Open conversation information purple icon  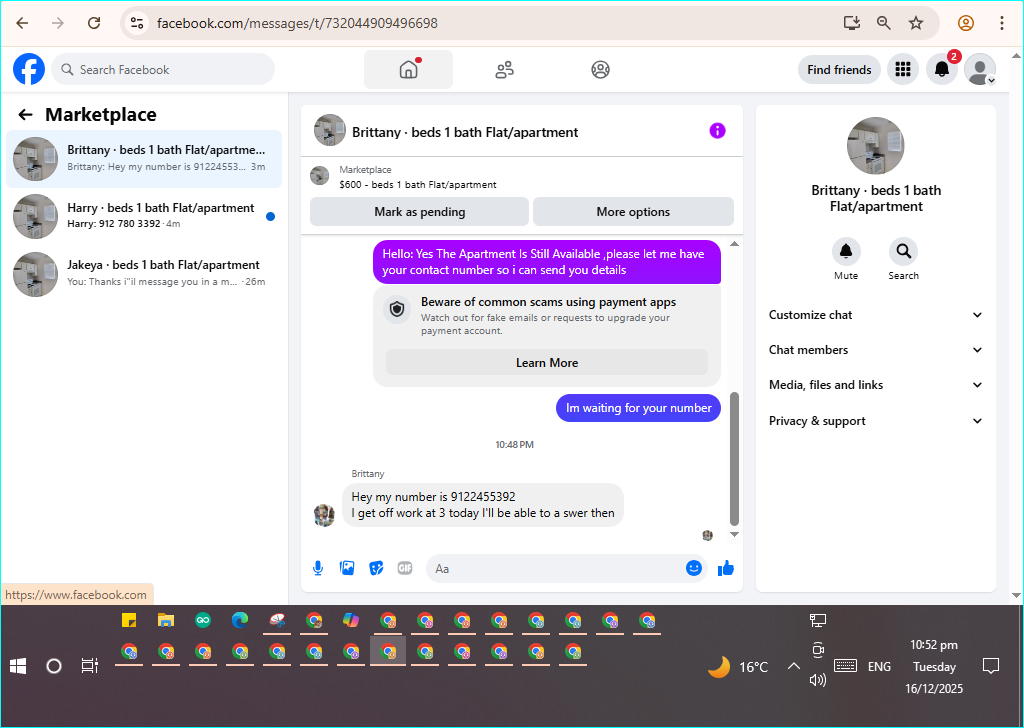[717, 131]
